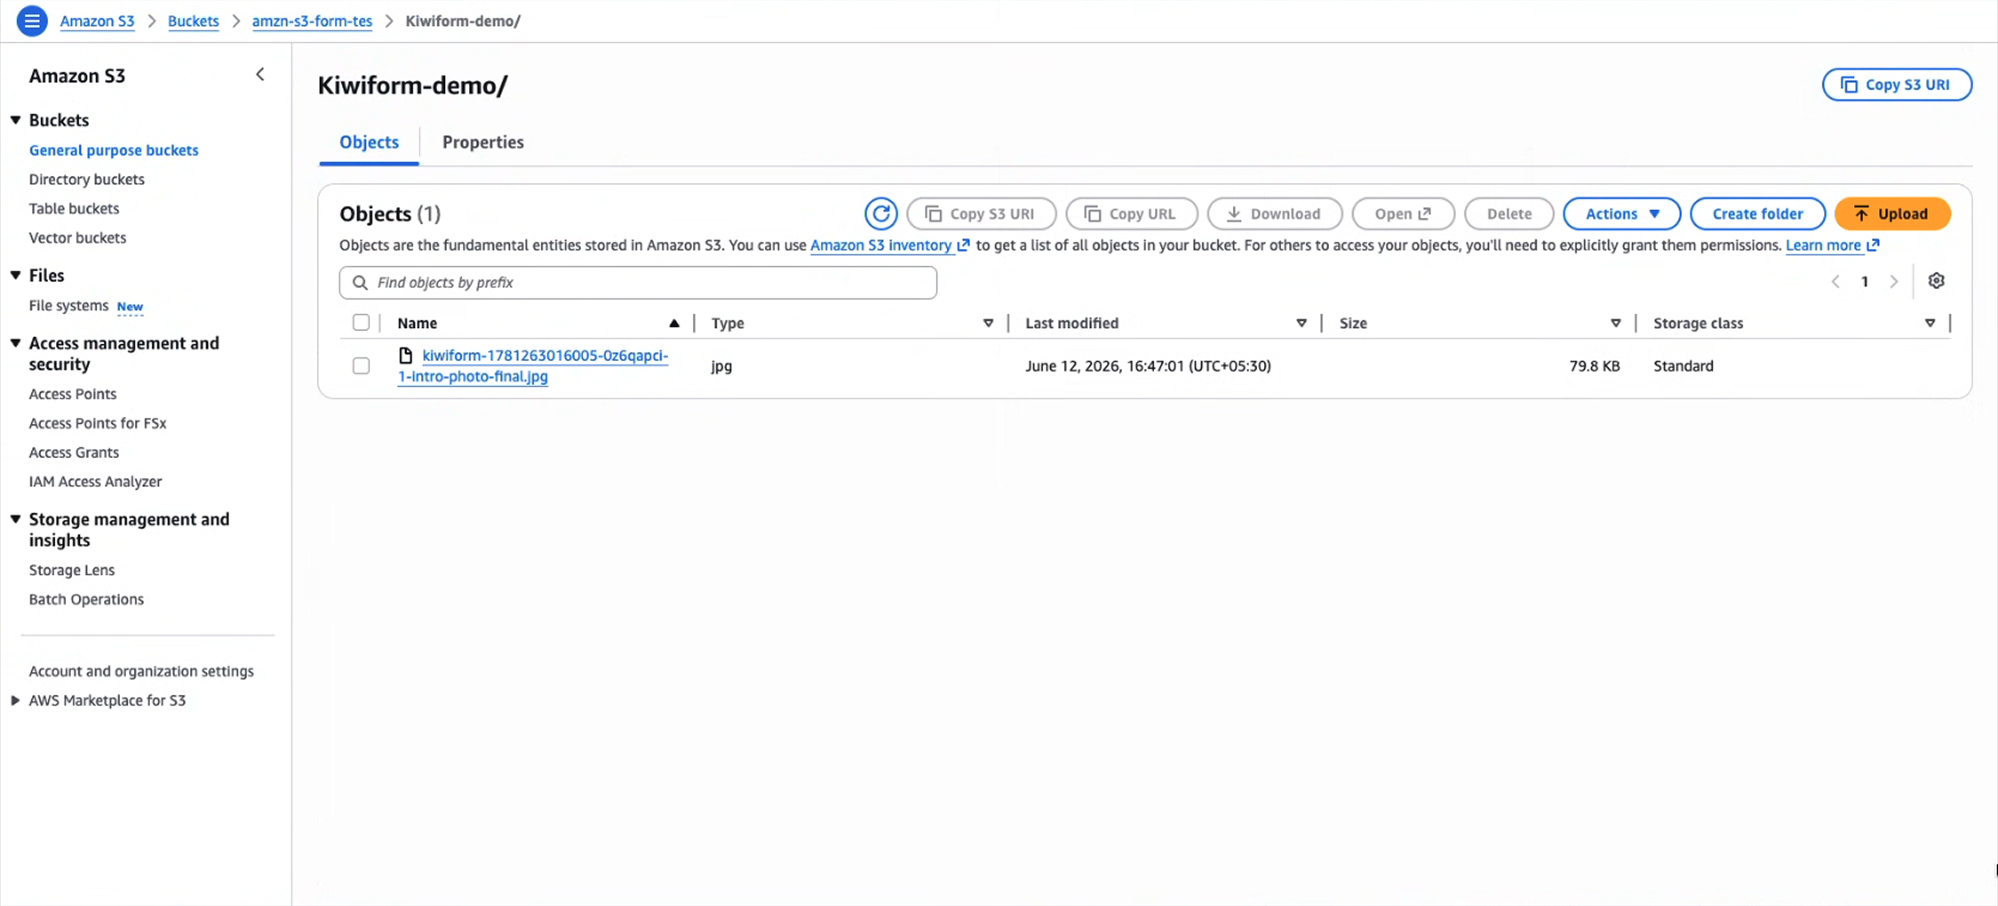Open amzn-s3-form-tes breadcrumb link
Viewport: 1998px width, 906px height.
click(312, 21)
